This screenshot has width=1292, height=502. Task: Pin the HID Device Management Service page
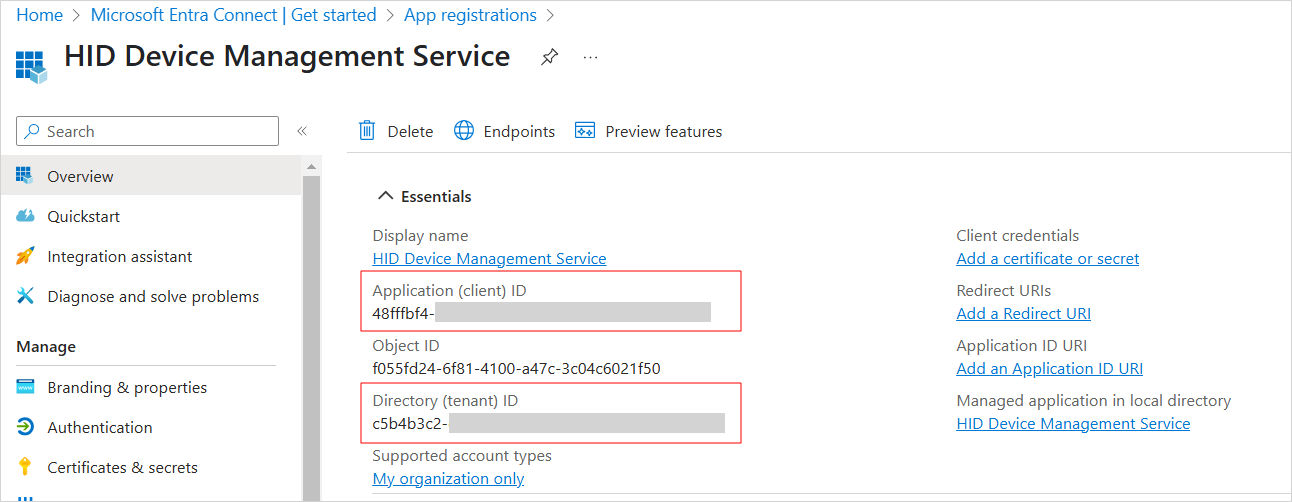[549, 57]
